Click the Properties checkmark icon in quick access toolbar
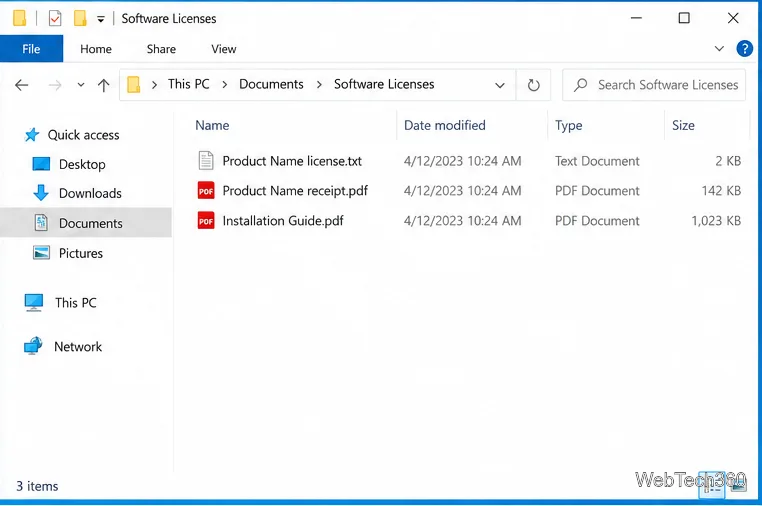The image size is (762, 506). point(55,18)
